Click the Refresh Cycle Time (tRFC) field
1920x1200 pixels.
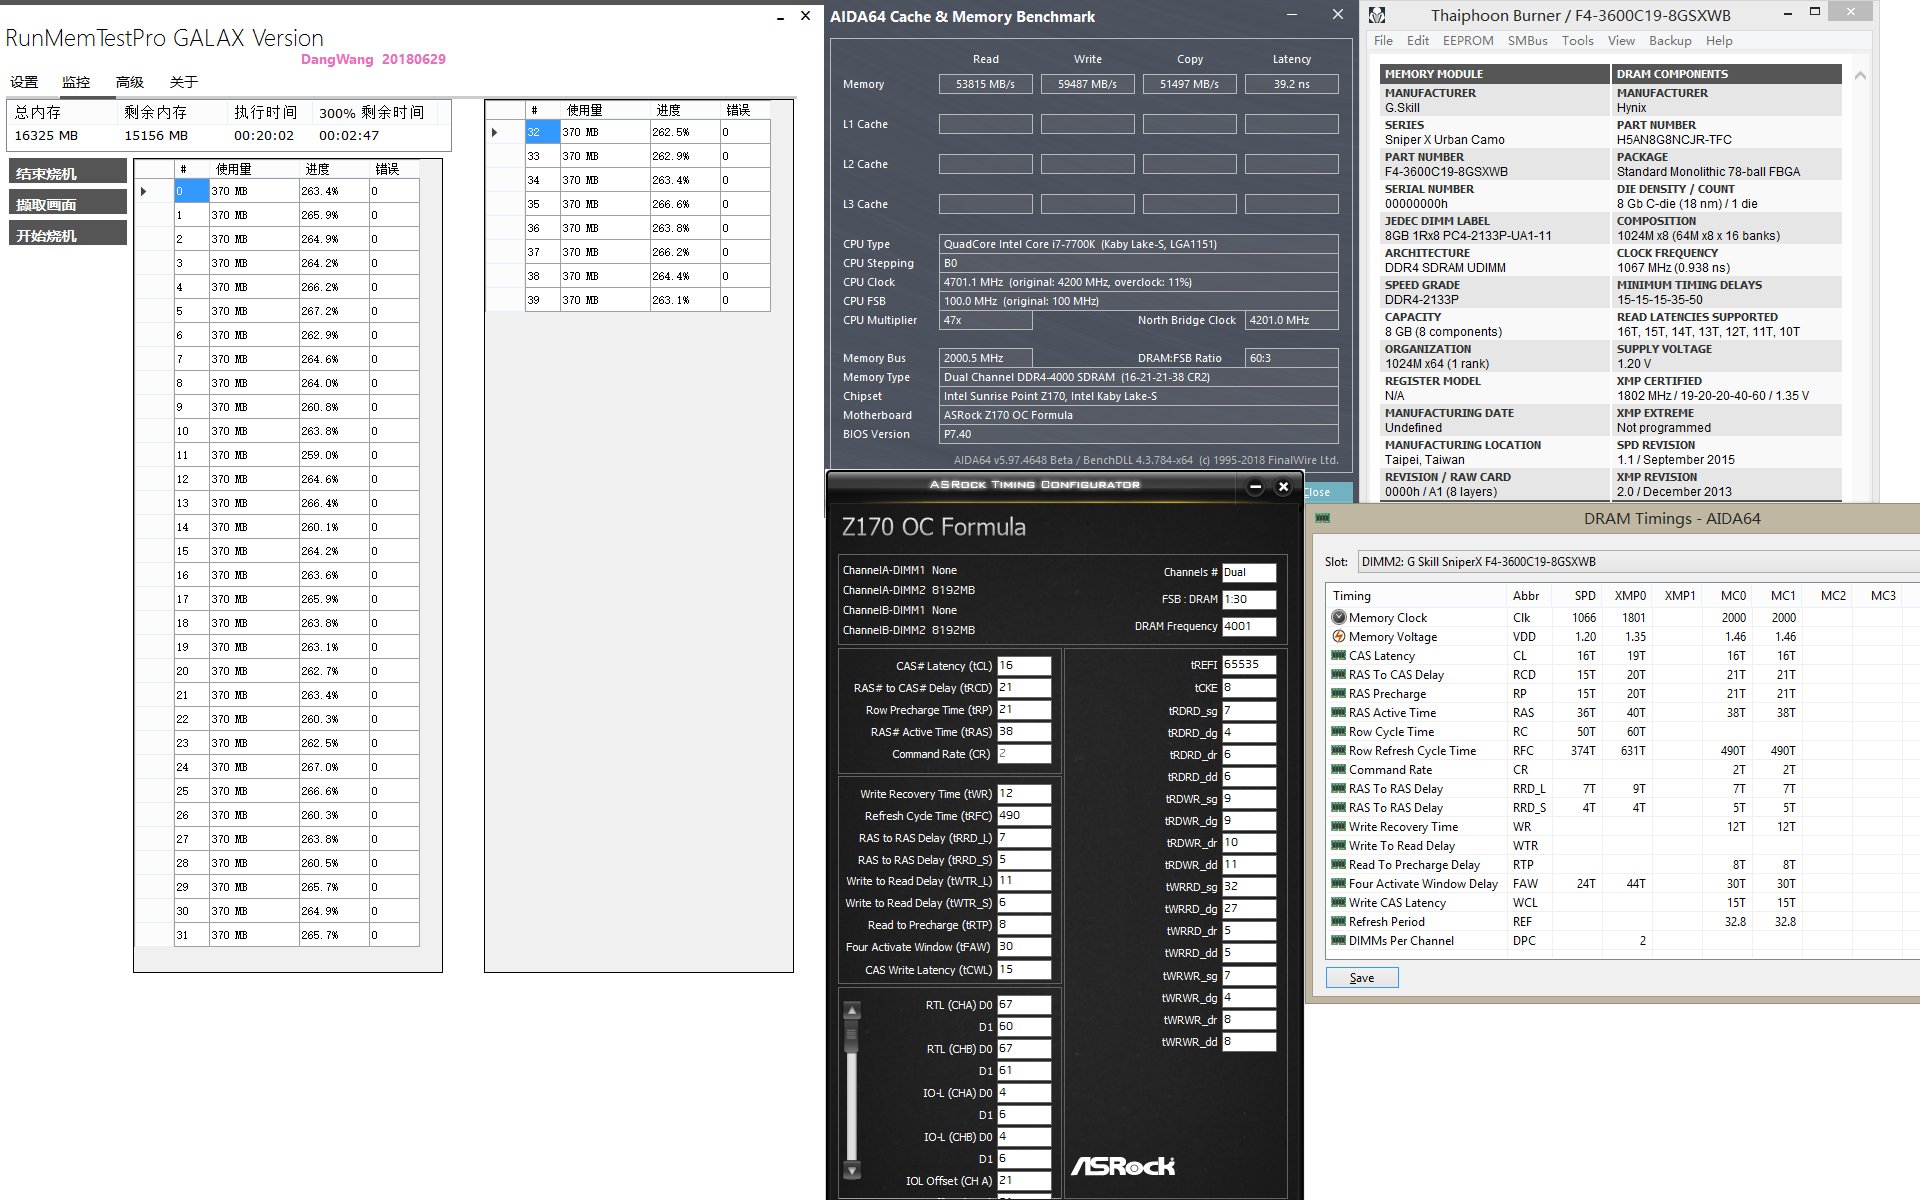[1024, 816]
